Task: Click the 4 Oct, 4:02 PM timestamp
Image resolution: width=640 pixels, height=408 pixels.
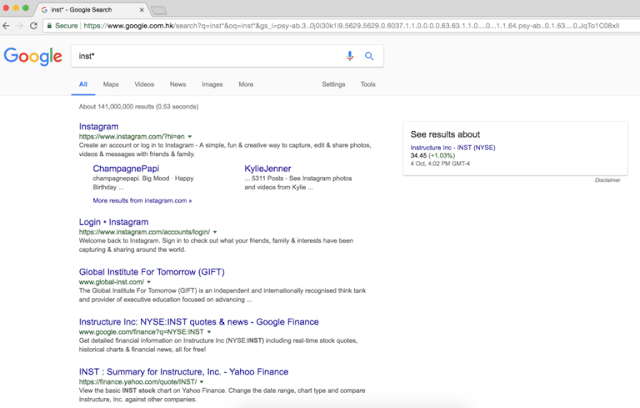Action: [440, 164]
